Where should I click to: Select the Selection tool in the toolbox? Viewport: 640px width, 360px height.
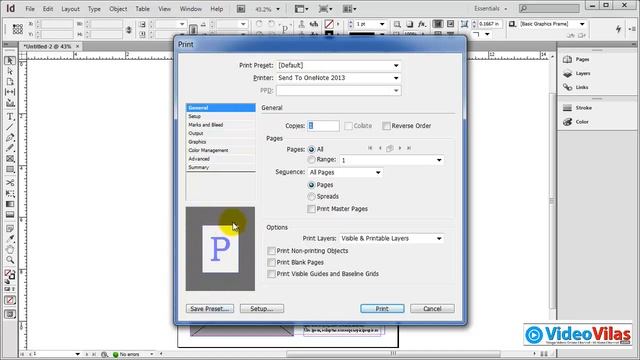tap(10, 61)
